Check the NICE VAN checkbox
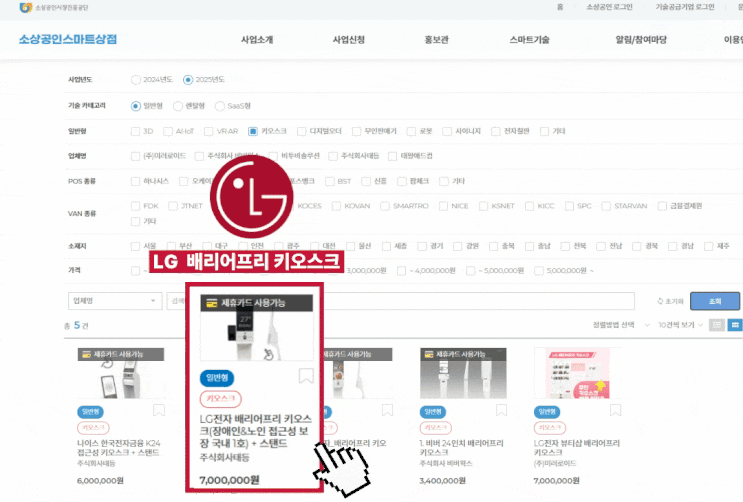 [444, 206]
